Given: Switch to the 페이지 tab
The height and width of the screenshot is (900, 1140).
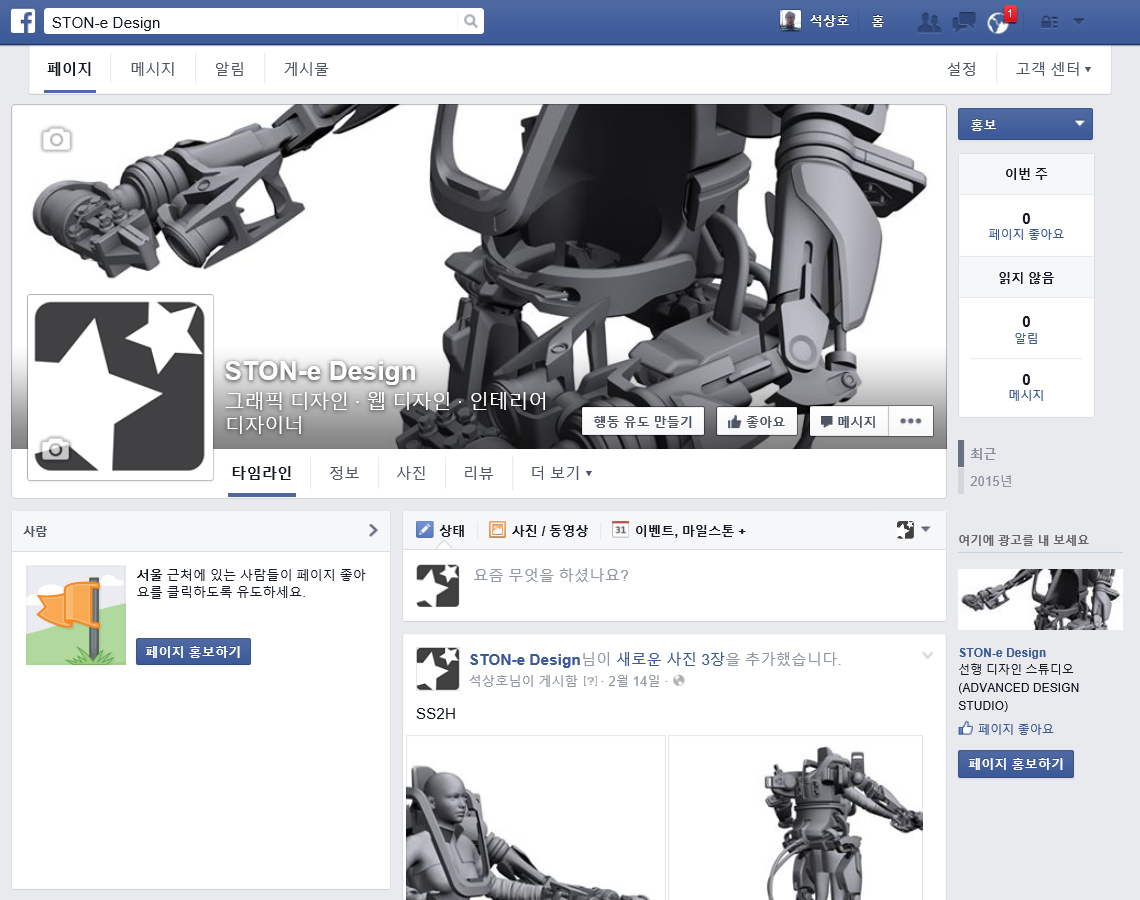Looking at the screenshot, I should pos(70,69).
